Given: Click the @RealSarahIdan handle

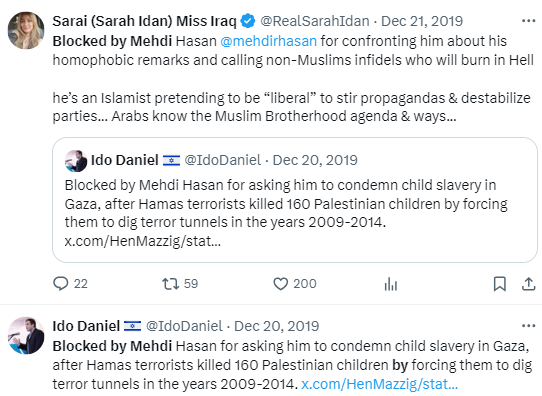Looking at the screenshot, I should [x=315, y=21].
